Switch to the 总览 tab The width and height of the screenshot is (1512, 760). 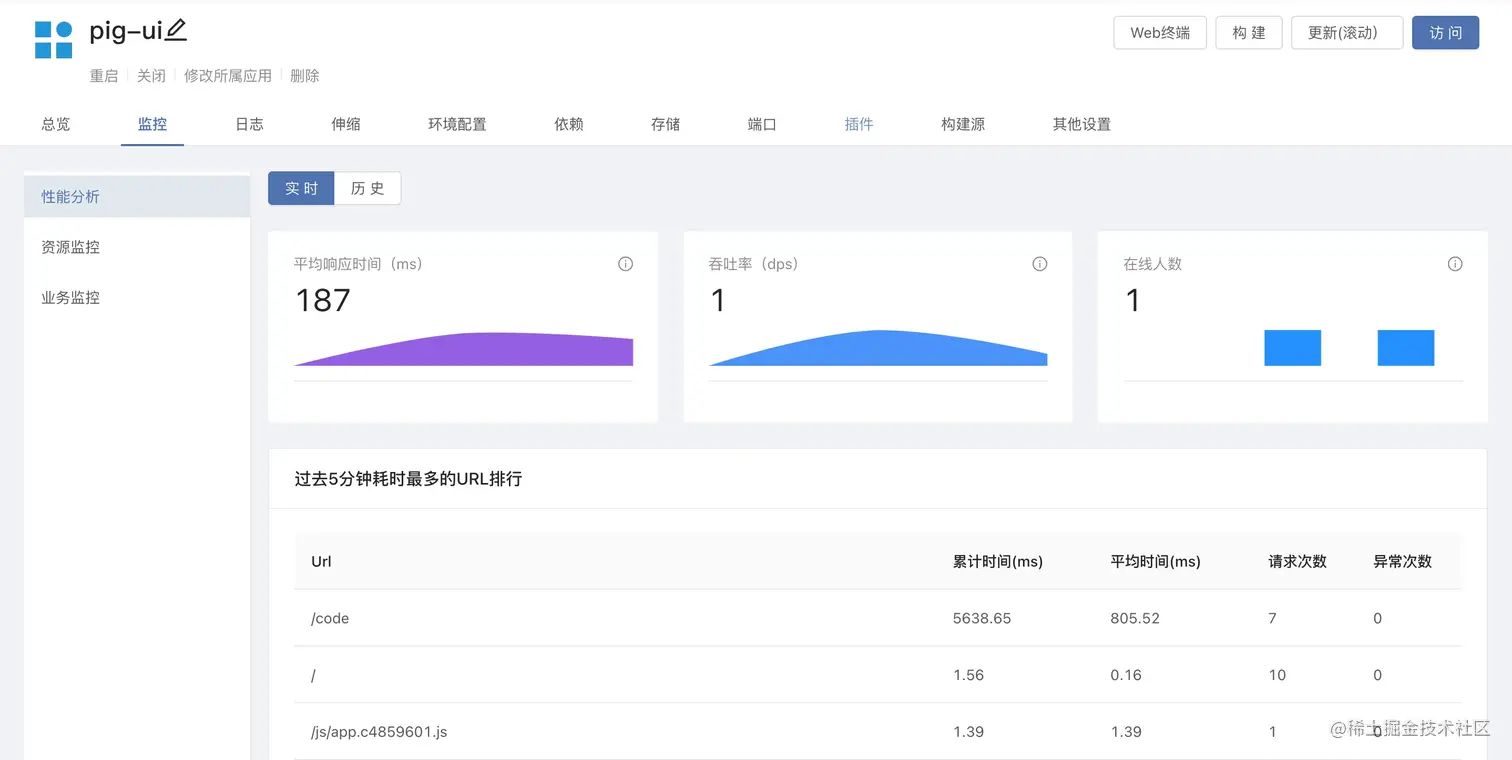point(56,124)
